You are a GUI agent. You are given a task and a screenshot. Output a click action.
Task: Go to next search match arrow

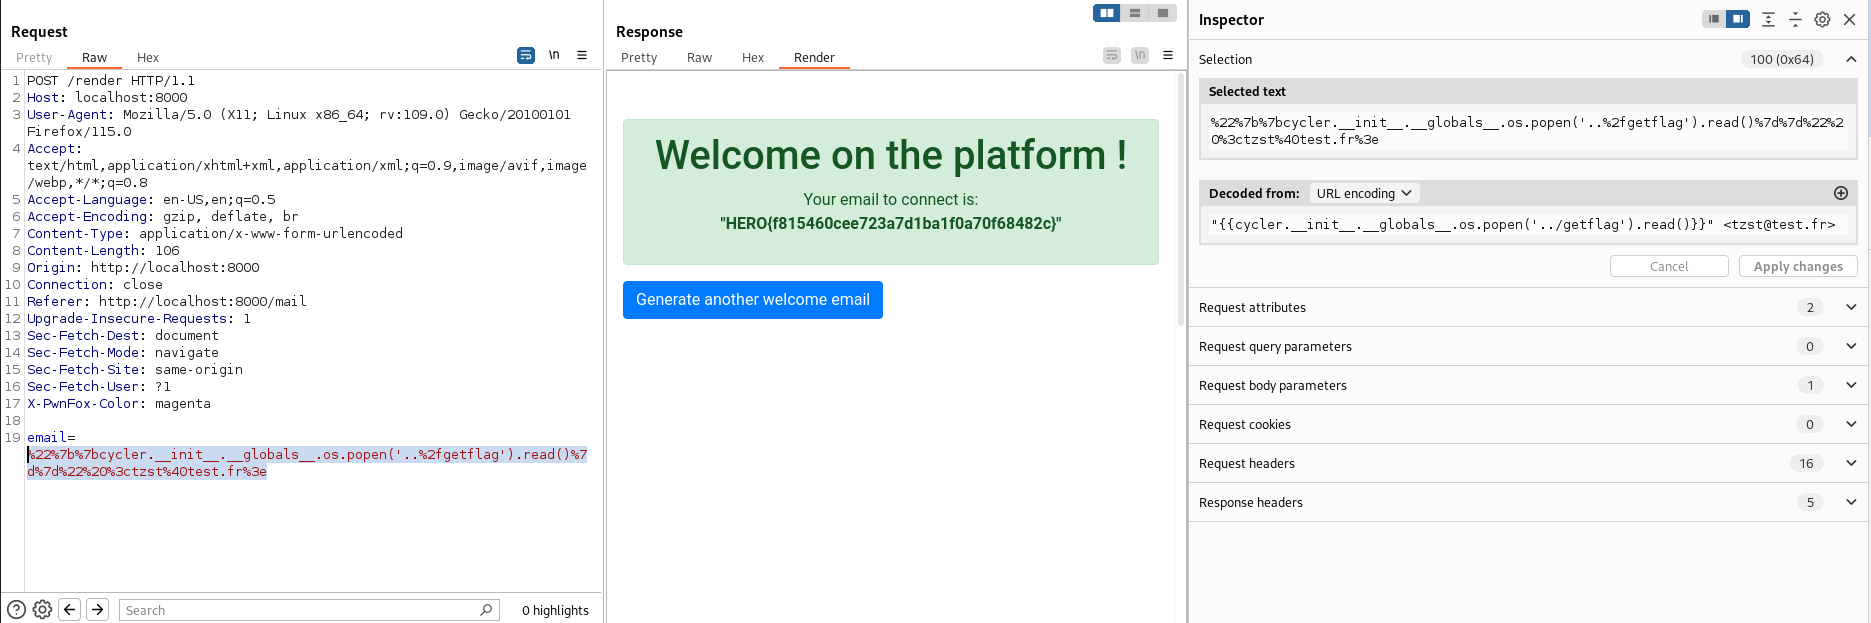98,609
